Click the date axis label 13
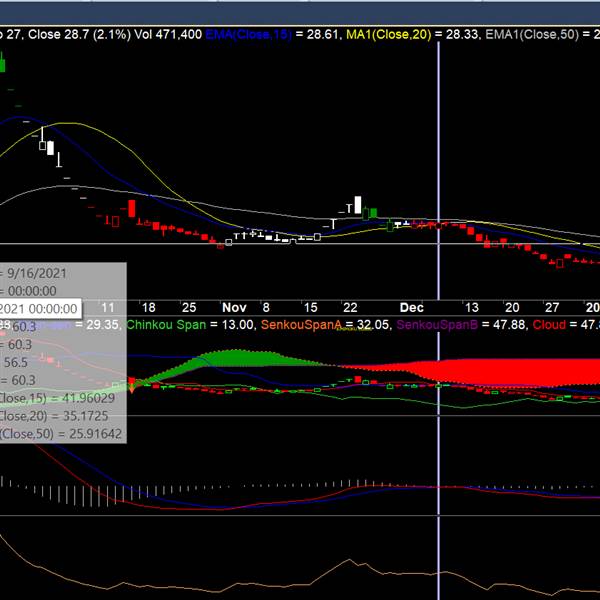Image resolution: width=600 pixels, height=600 pixels. [x=472, y=308]
